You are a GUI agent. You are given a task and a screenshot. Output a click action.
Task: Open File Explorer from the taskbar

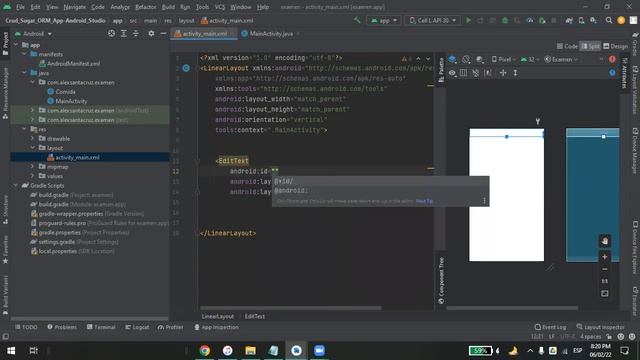[250, 350]
